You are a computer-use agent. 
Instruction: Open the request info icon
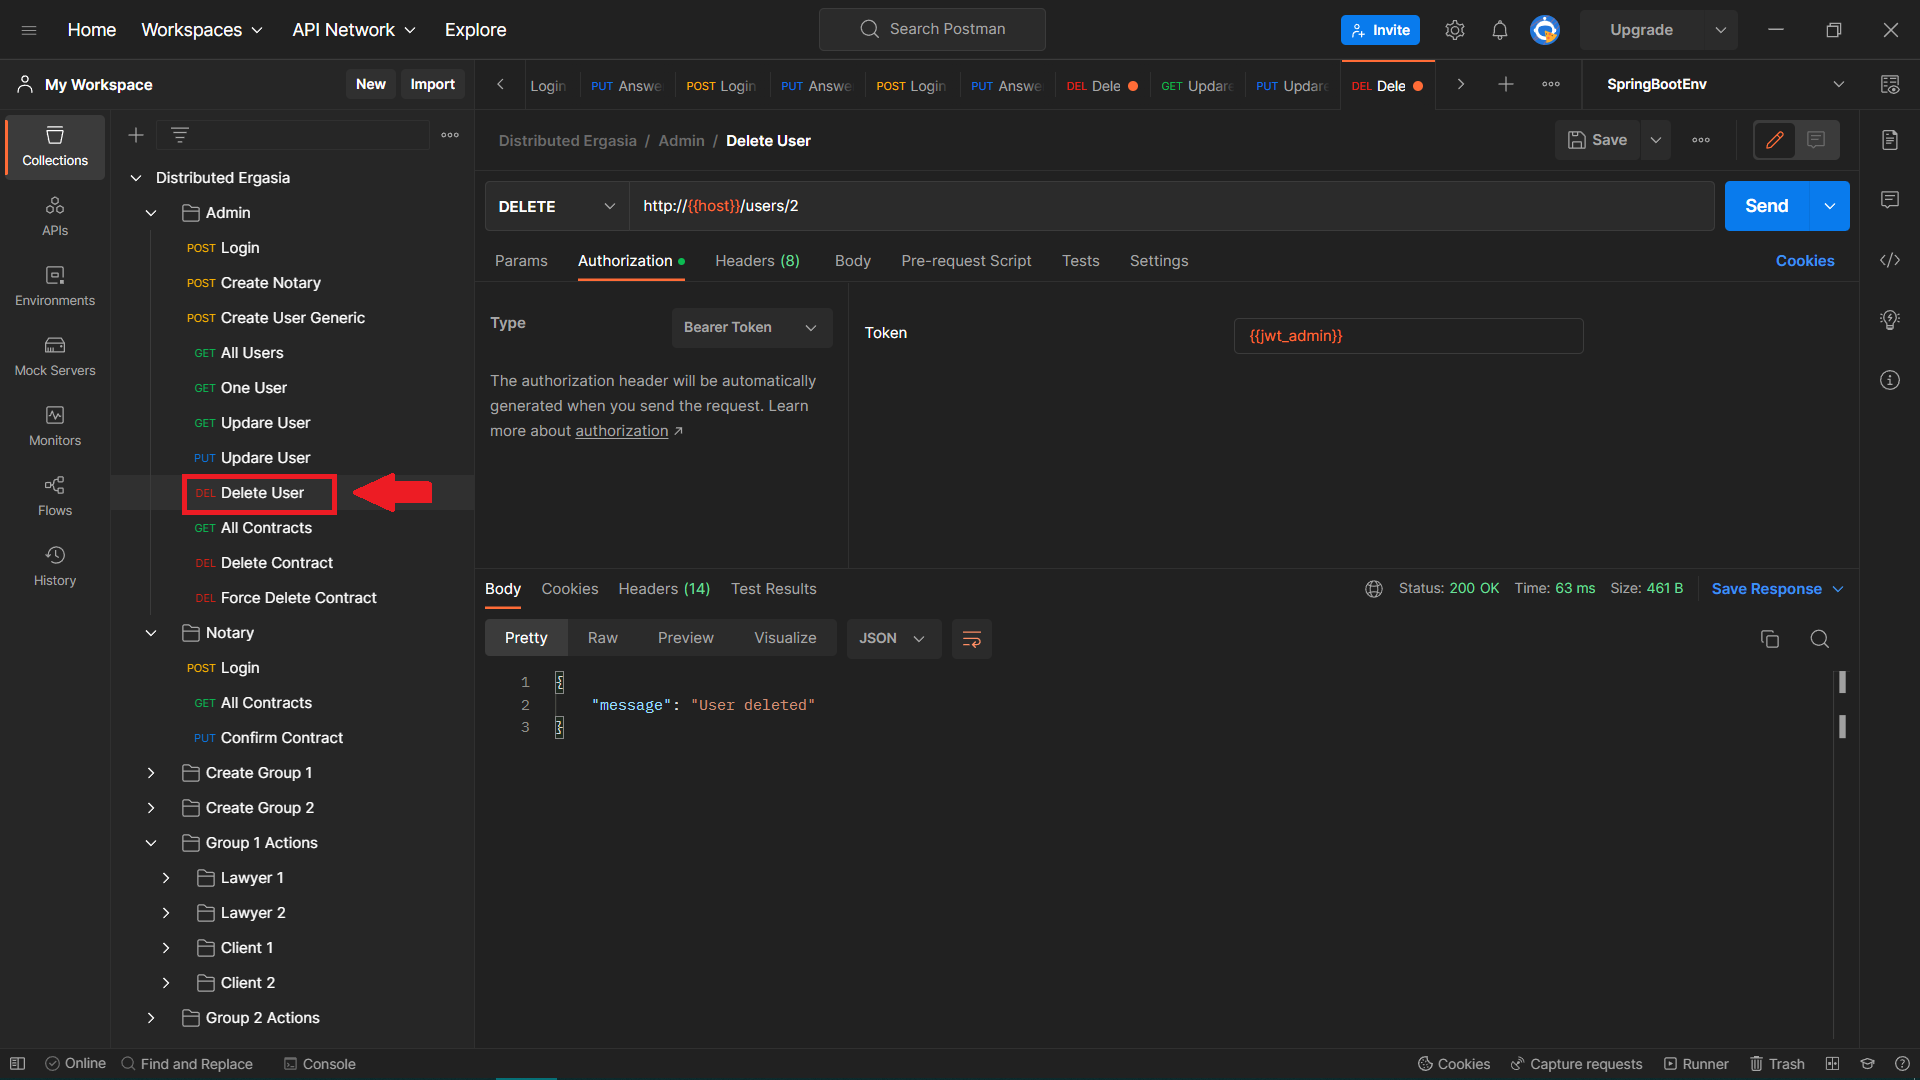[x=1890, y=380]
